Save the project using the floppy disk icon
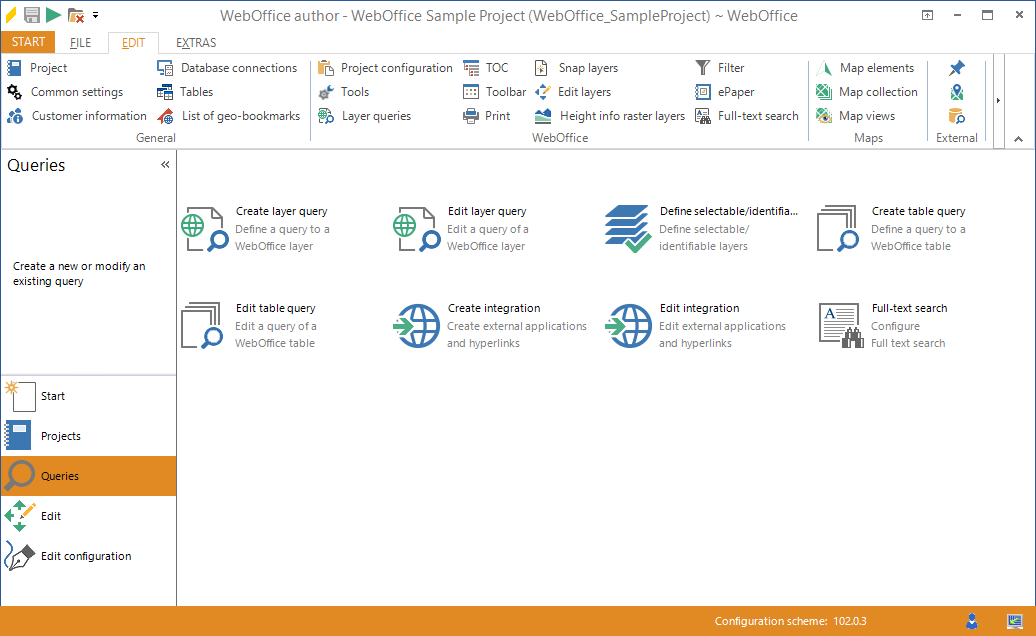 (30, 15)
